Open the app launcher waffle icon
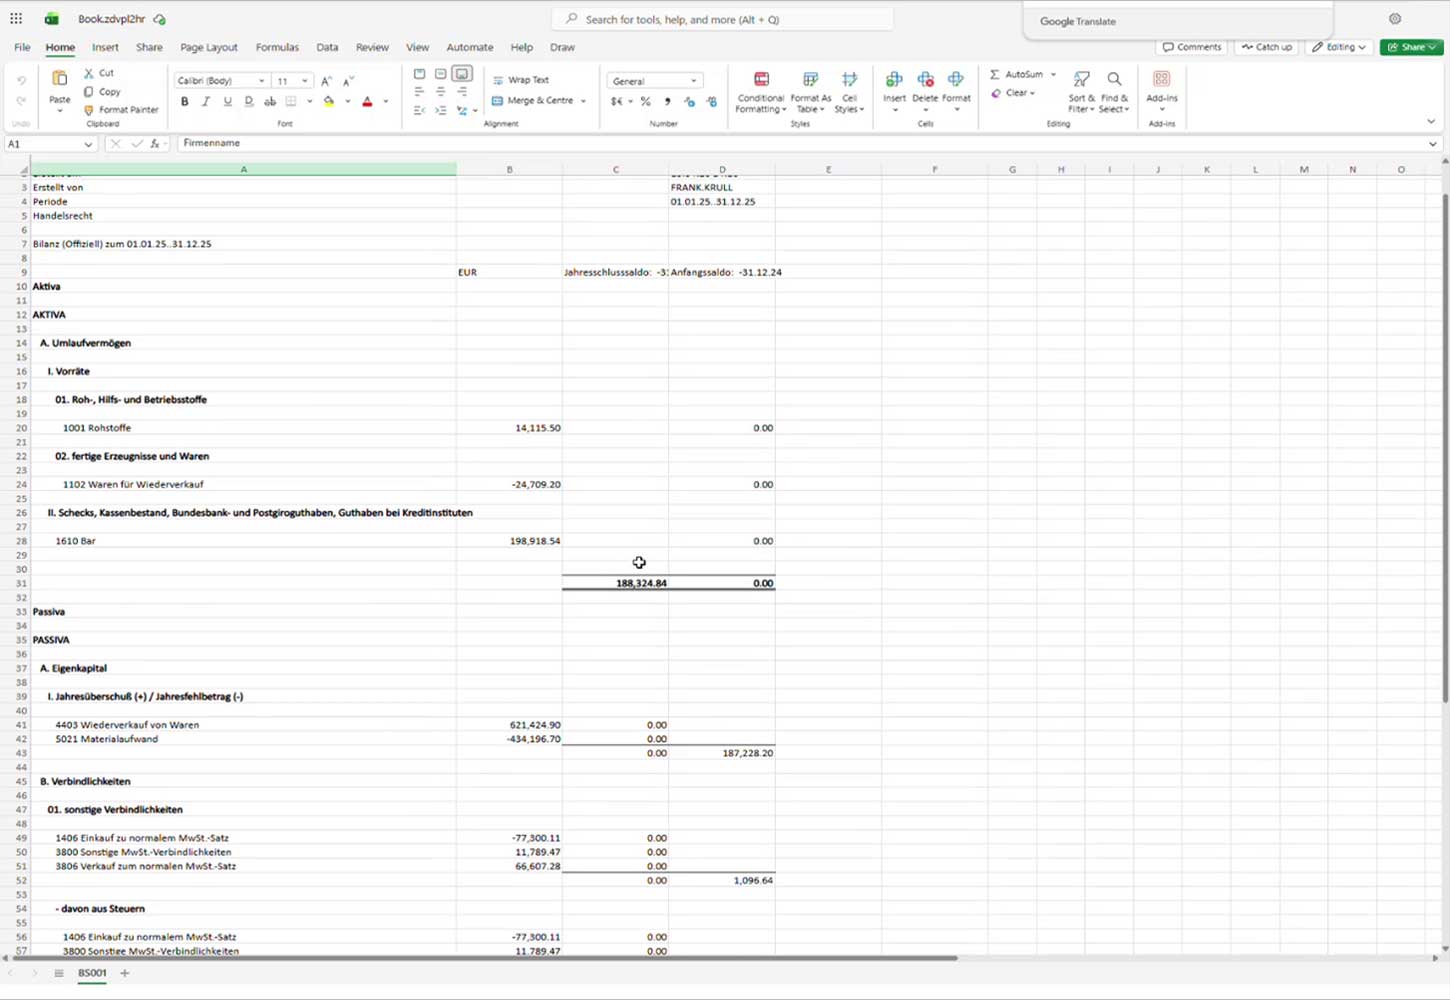Screen dimensions: 1450x1000 coord(16,19)
